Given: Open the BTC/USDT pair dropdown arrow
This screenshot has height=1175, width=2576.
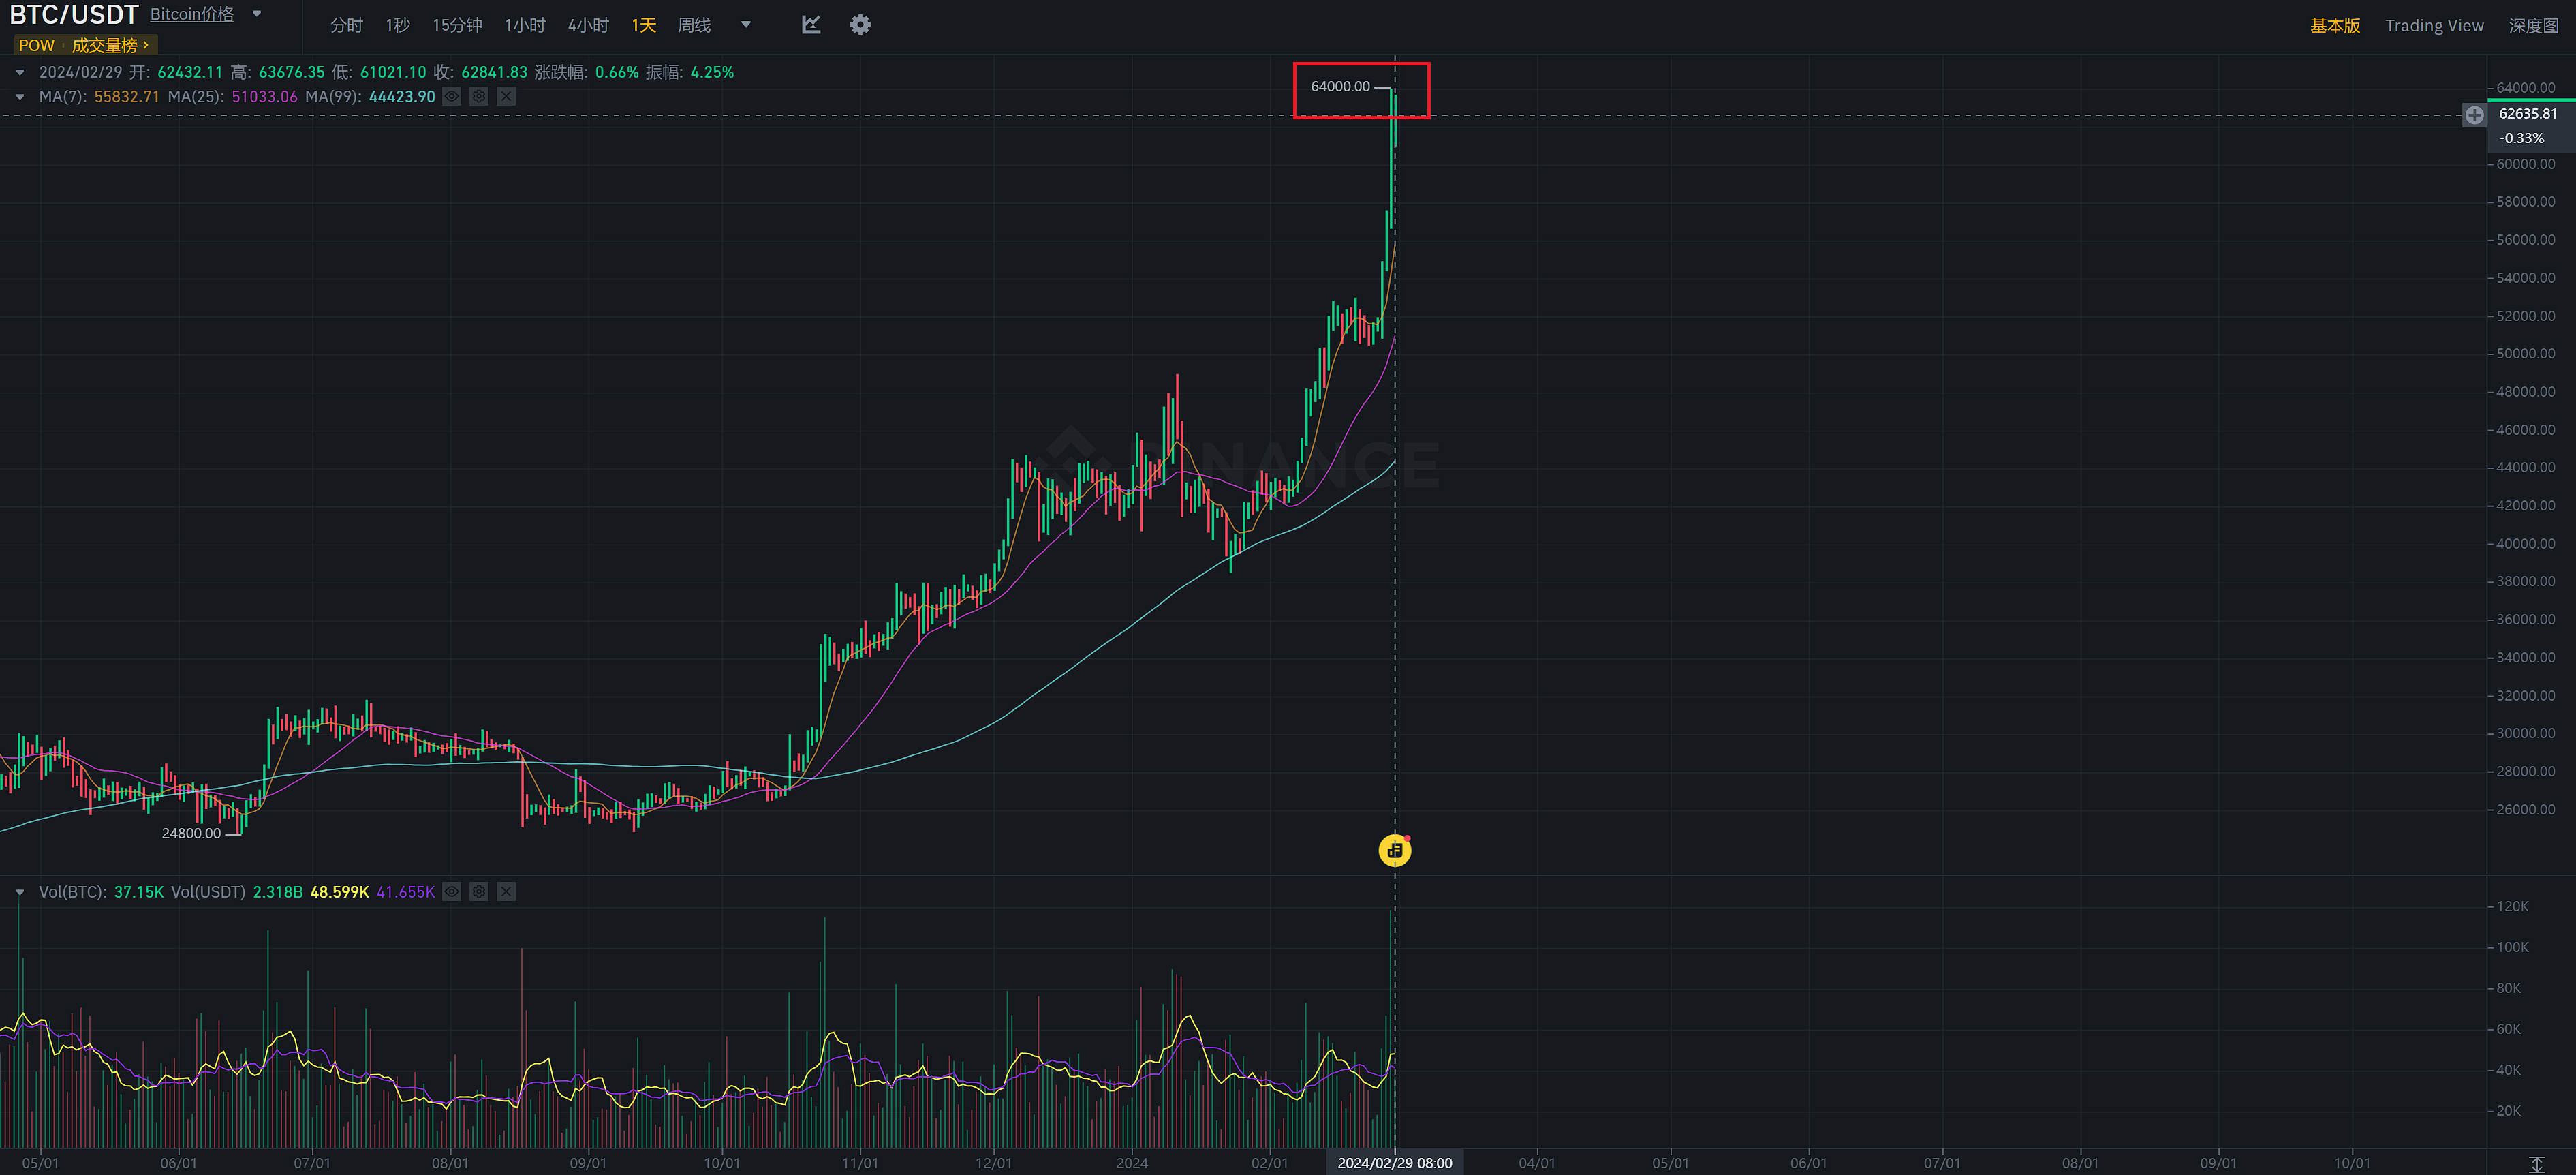Looking at the screenshot, I should coord(257,14).
